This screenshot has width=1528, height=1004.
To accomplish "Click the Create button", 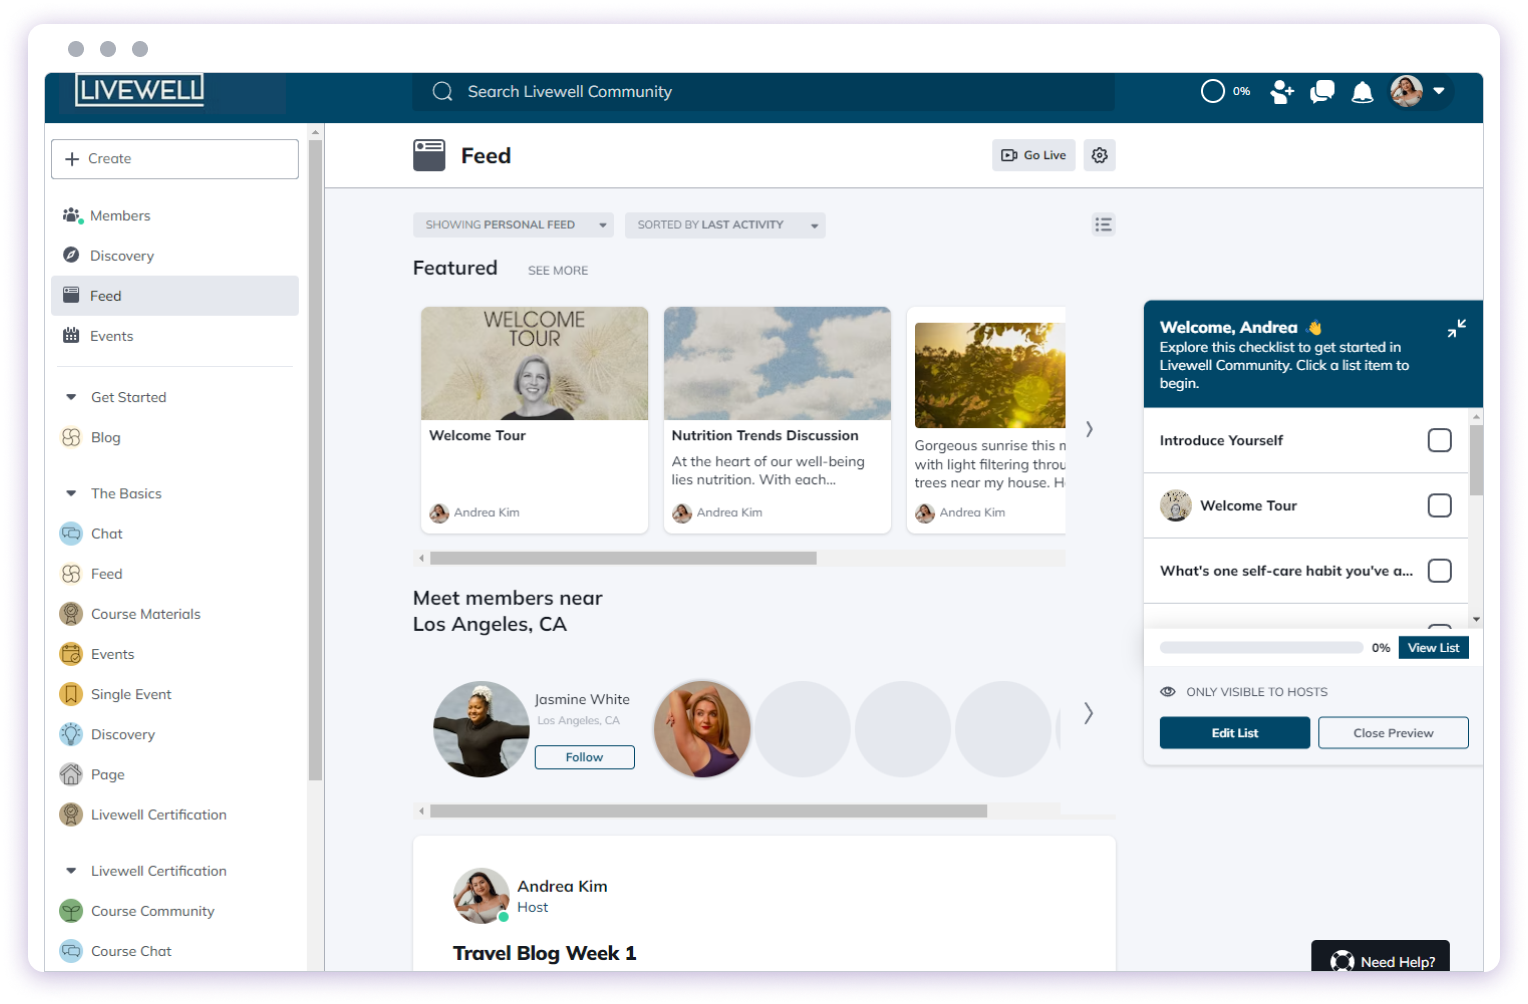I will click(175, 159).
